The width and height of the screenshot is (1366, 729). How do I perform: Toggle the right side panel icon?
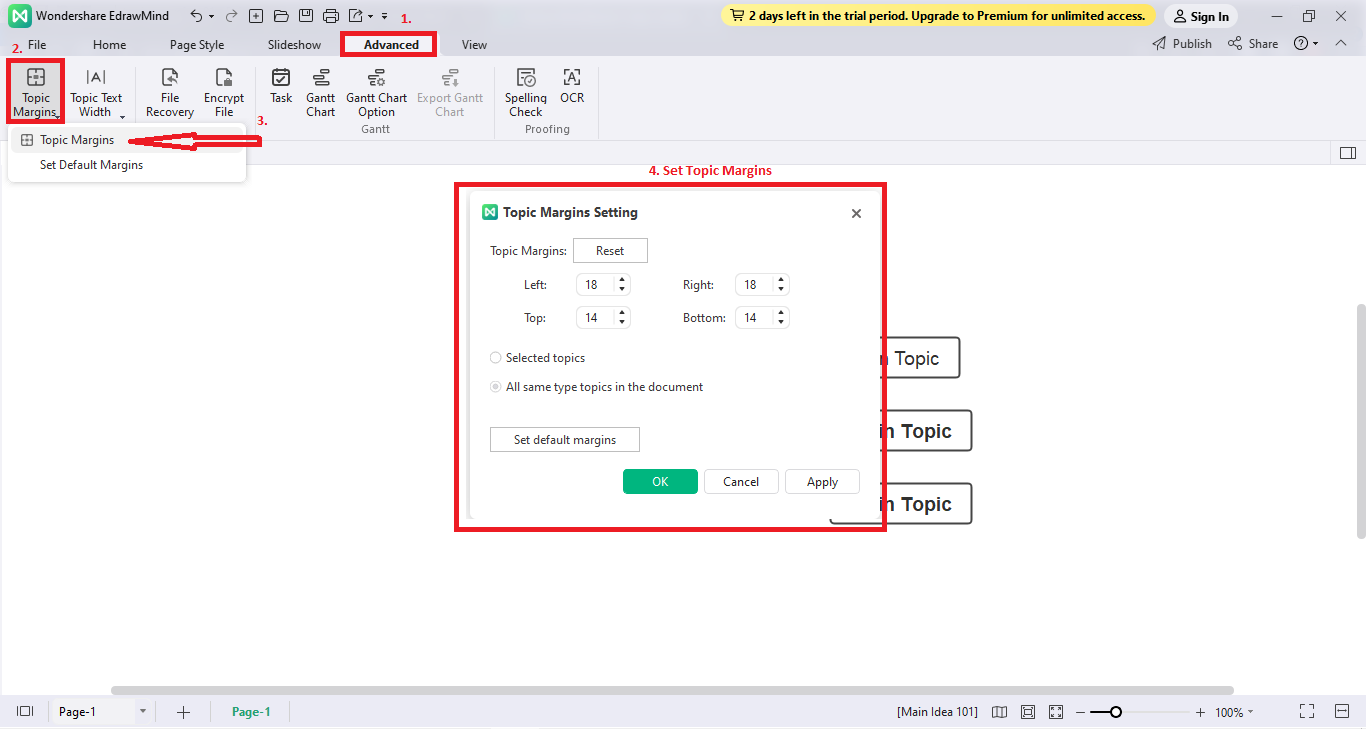click(x=1348, y=153)
